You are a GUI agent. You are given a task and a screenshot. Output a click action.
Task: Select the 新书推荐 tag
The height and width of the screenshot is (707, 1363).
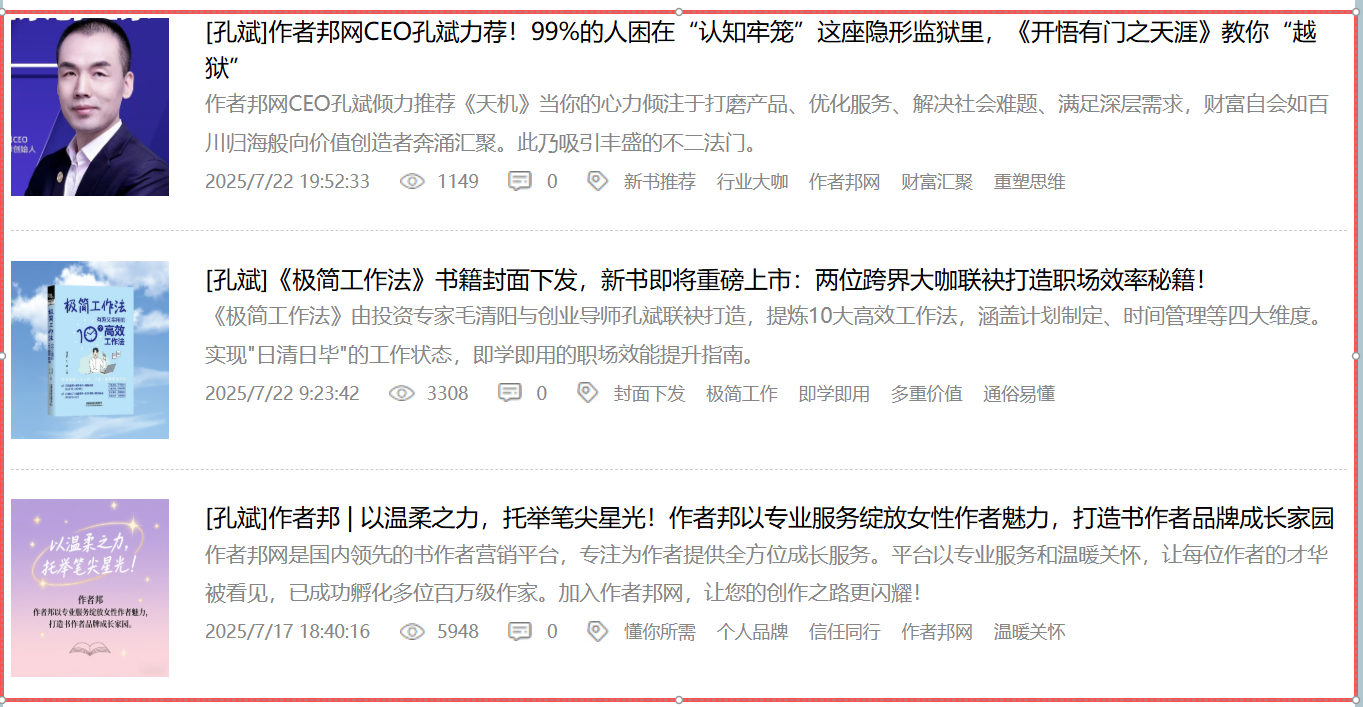[x=660, y=181]
